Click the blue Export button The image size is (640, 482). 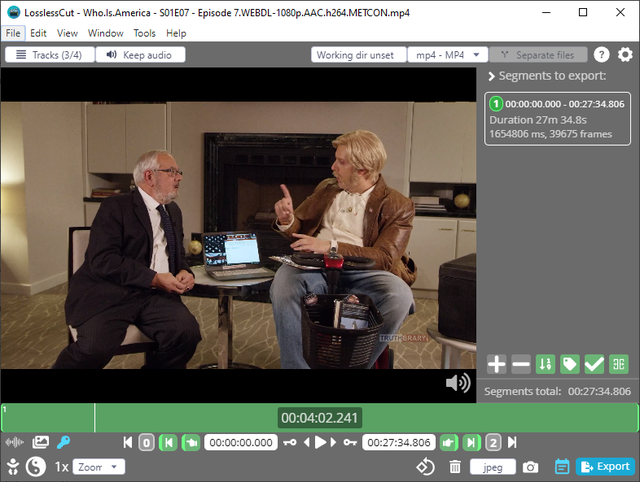coord(604,467)
